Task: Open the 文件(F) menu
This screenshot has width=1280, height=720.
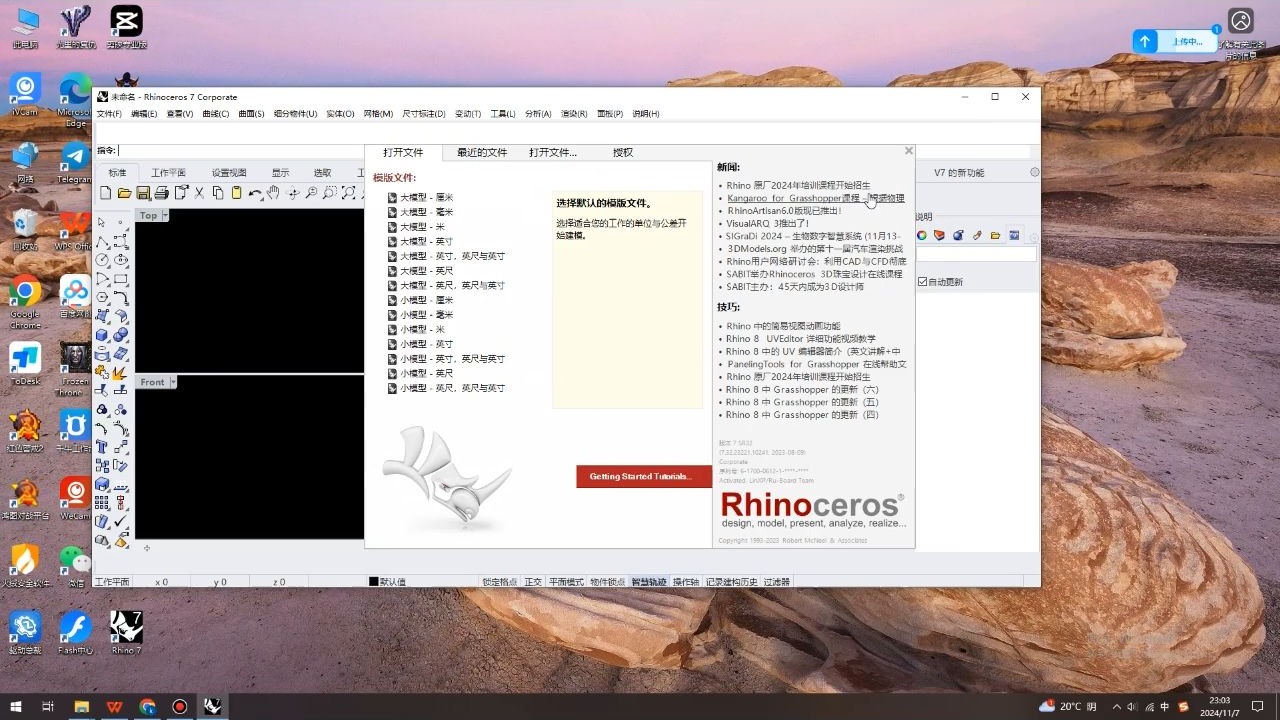Action: [x=109, y=113]
